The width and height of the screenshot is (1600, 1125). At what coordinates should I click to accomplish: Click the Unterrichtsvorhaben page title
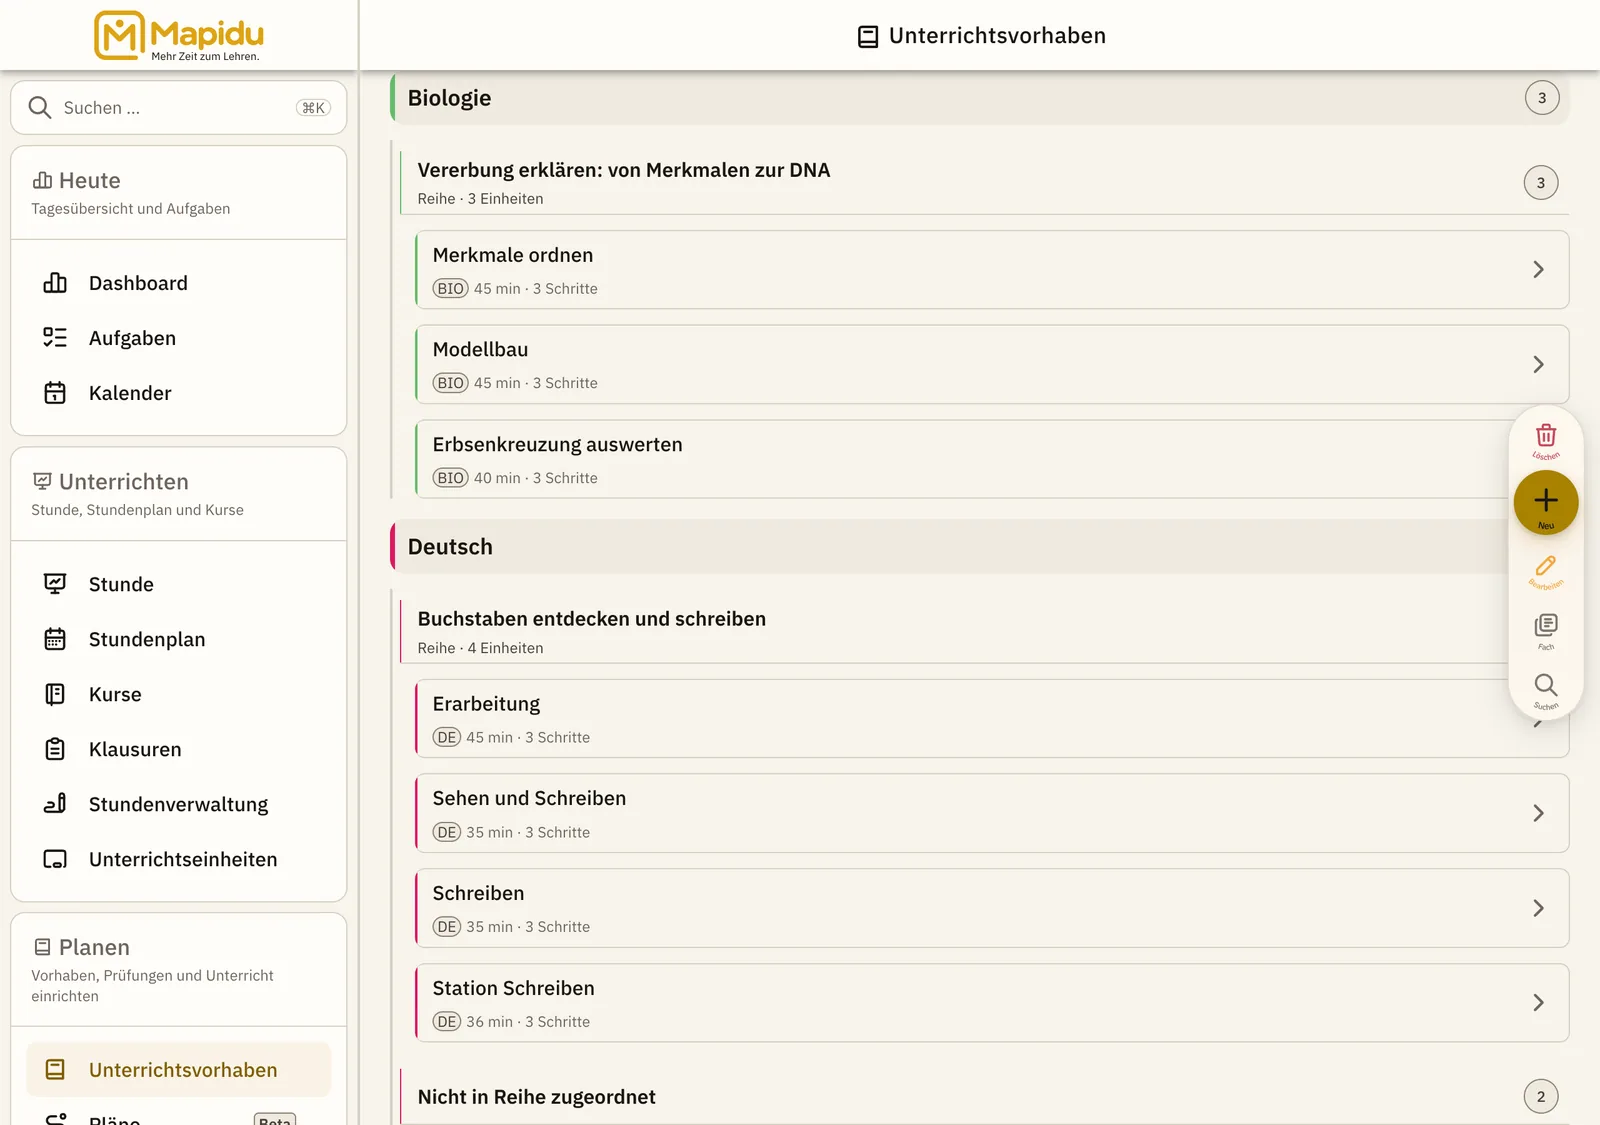982,36
